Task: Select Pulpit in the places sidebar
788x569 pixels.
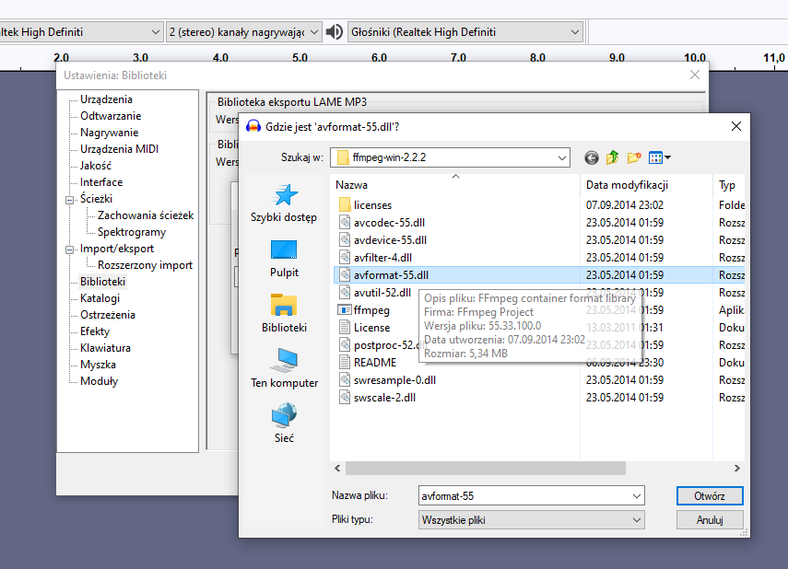Action: (284, 257)
